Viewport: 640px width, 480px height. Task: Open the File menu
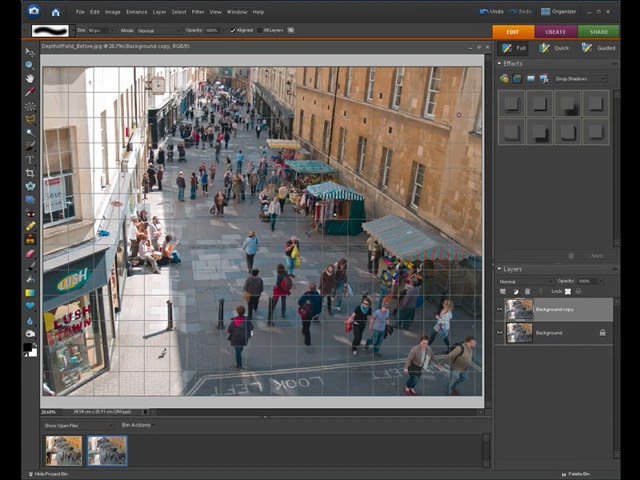coord(80,12)
